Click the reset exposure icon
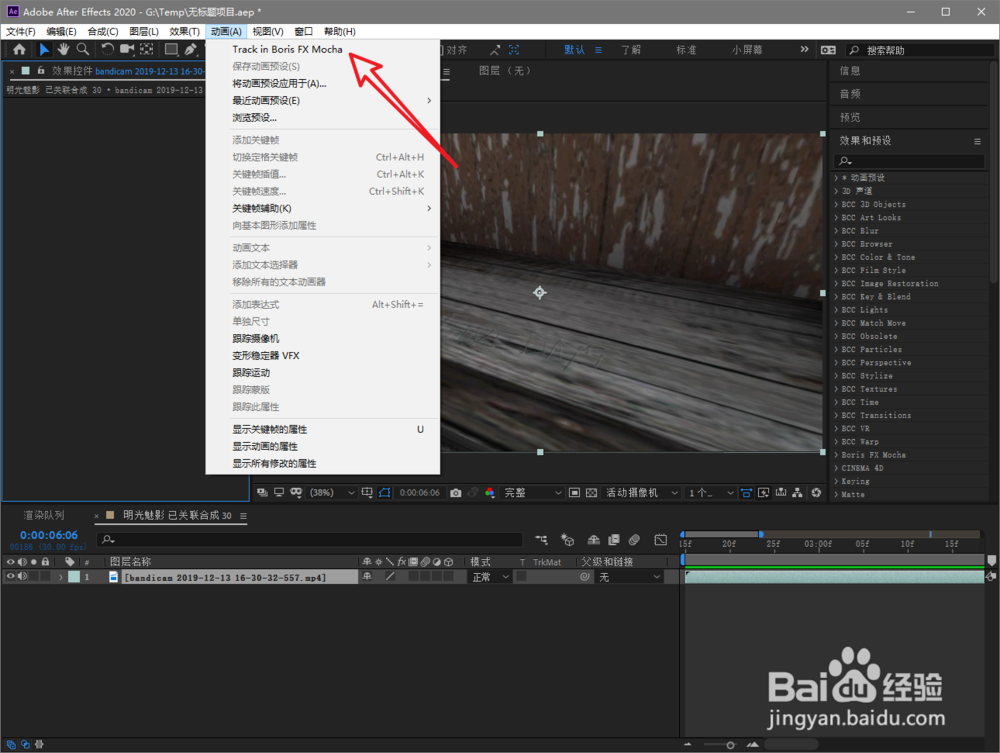The height and width of the screenshot is (753, 1000). 816,493
